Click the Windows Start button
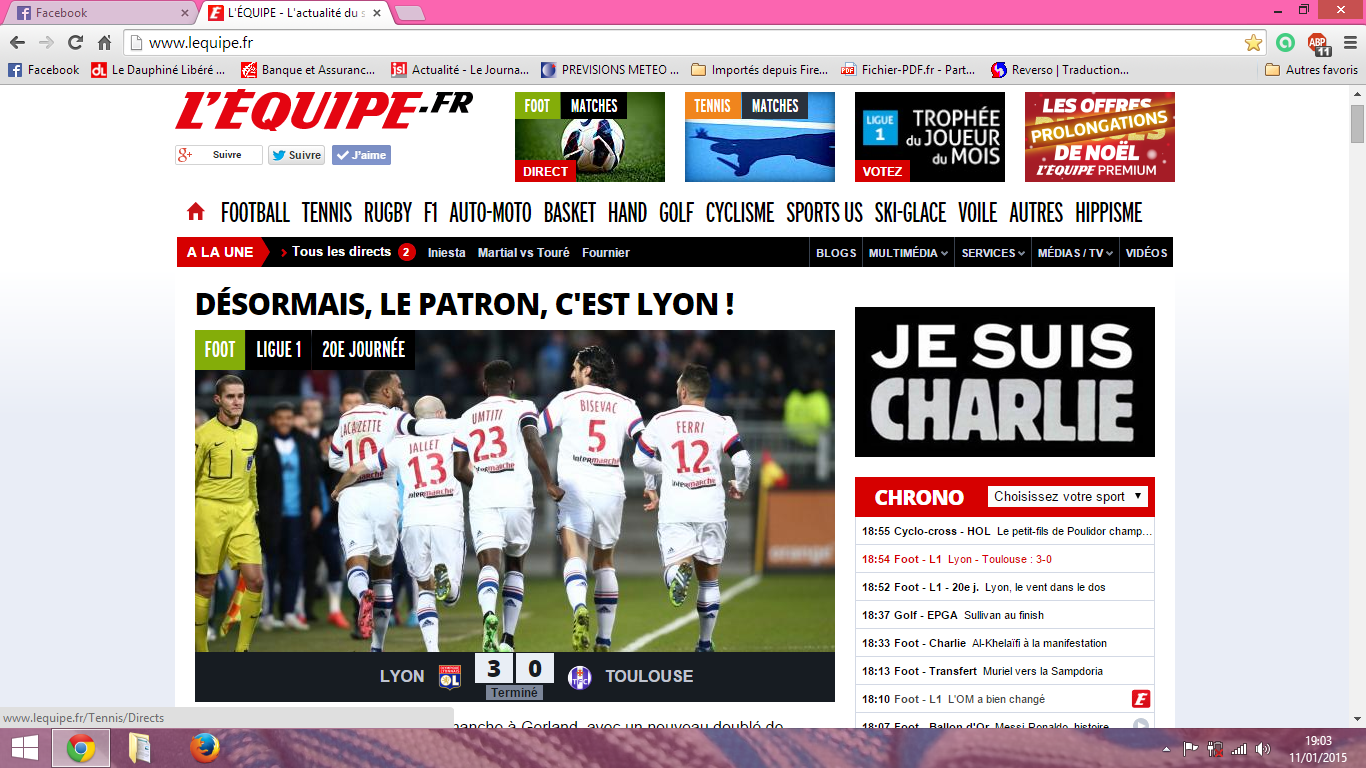The image size is (1366, 768). 24,747
